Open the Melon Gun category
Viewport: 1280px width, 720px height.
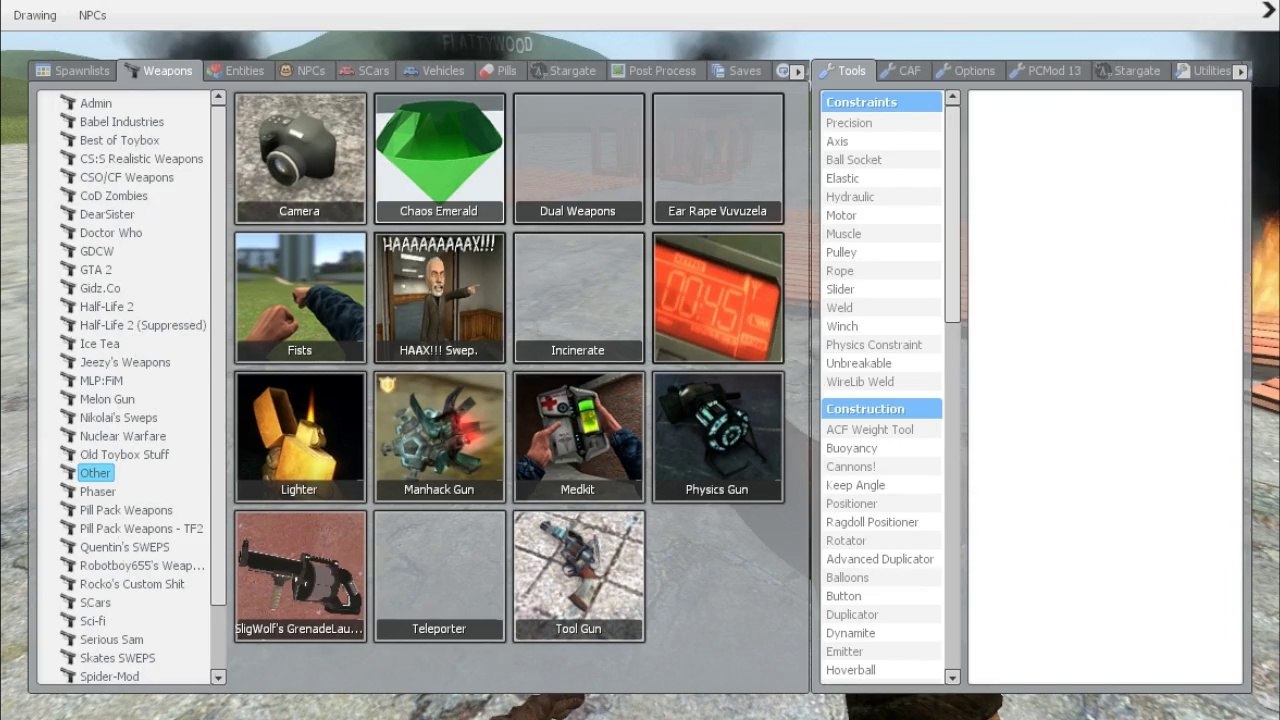[x=107, y=399]
